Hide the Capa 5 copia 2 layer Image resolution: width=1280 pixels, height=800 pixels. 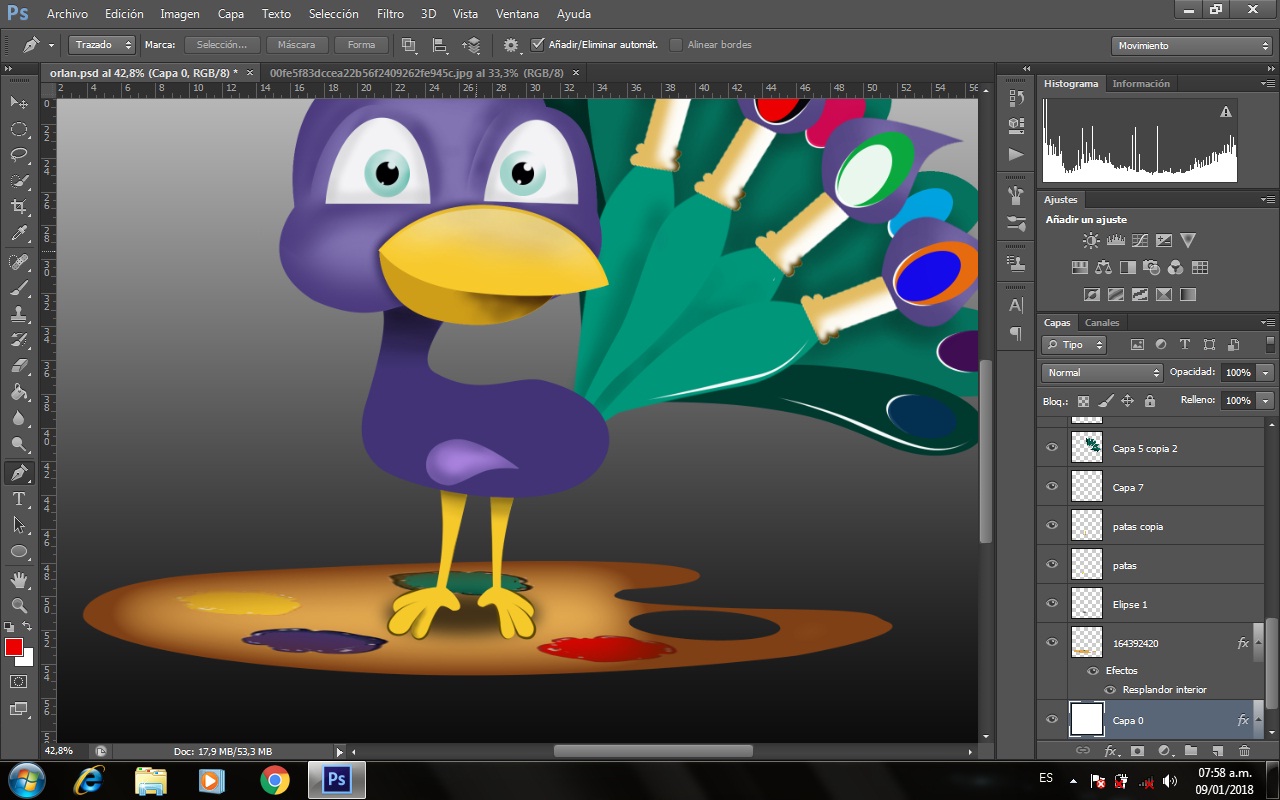(1051, 448)
